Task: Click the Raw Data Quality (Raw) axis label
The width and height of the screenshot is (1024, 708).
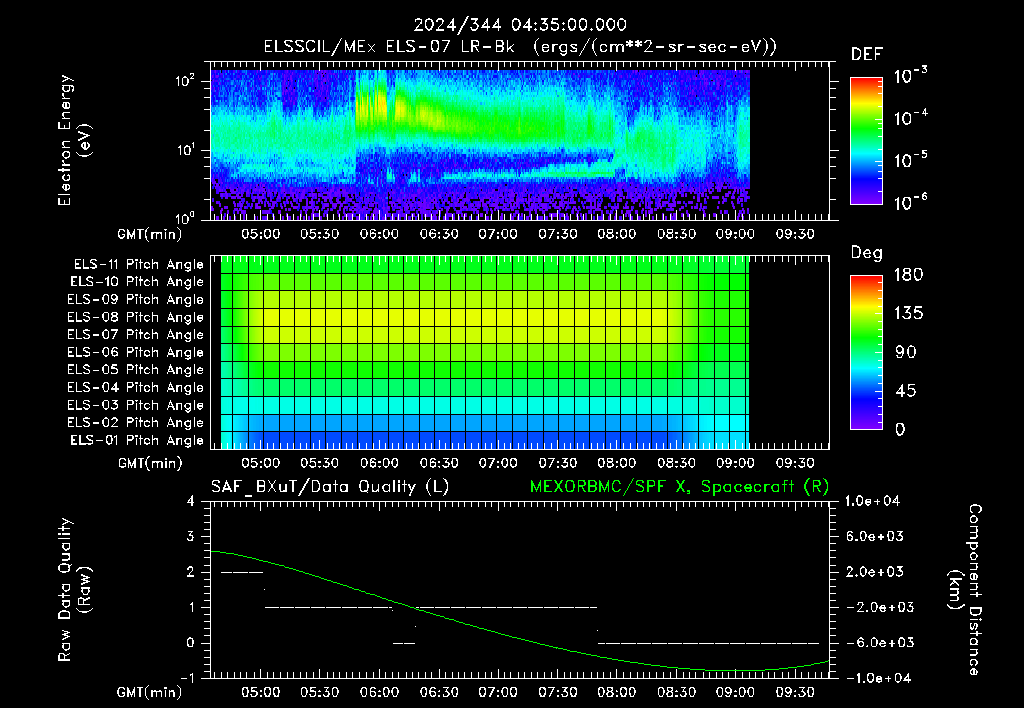Action: pos(74,590)
